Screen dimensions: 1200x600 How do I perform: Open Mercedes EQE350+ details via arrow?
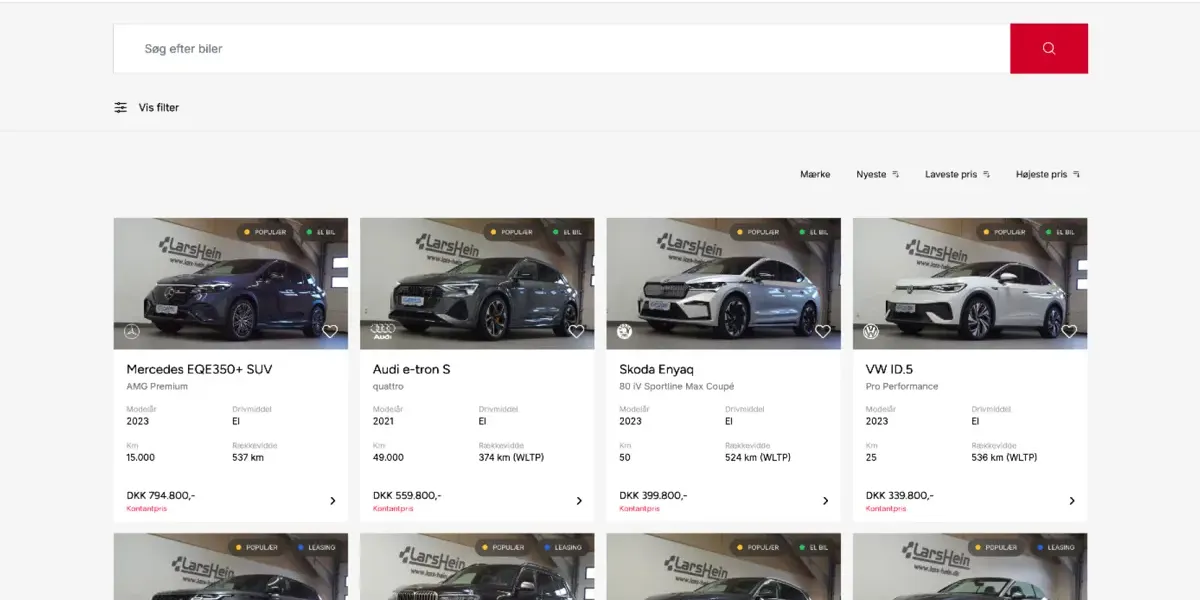[x=333, y=501]
